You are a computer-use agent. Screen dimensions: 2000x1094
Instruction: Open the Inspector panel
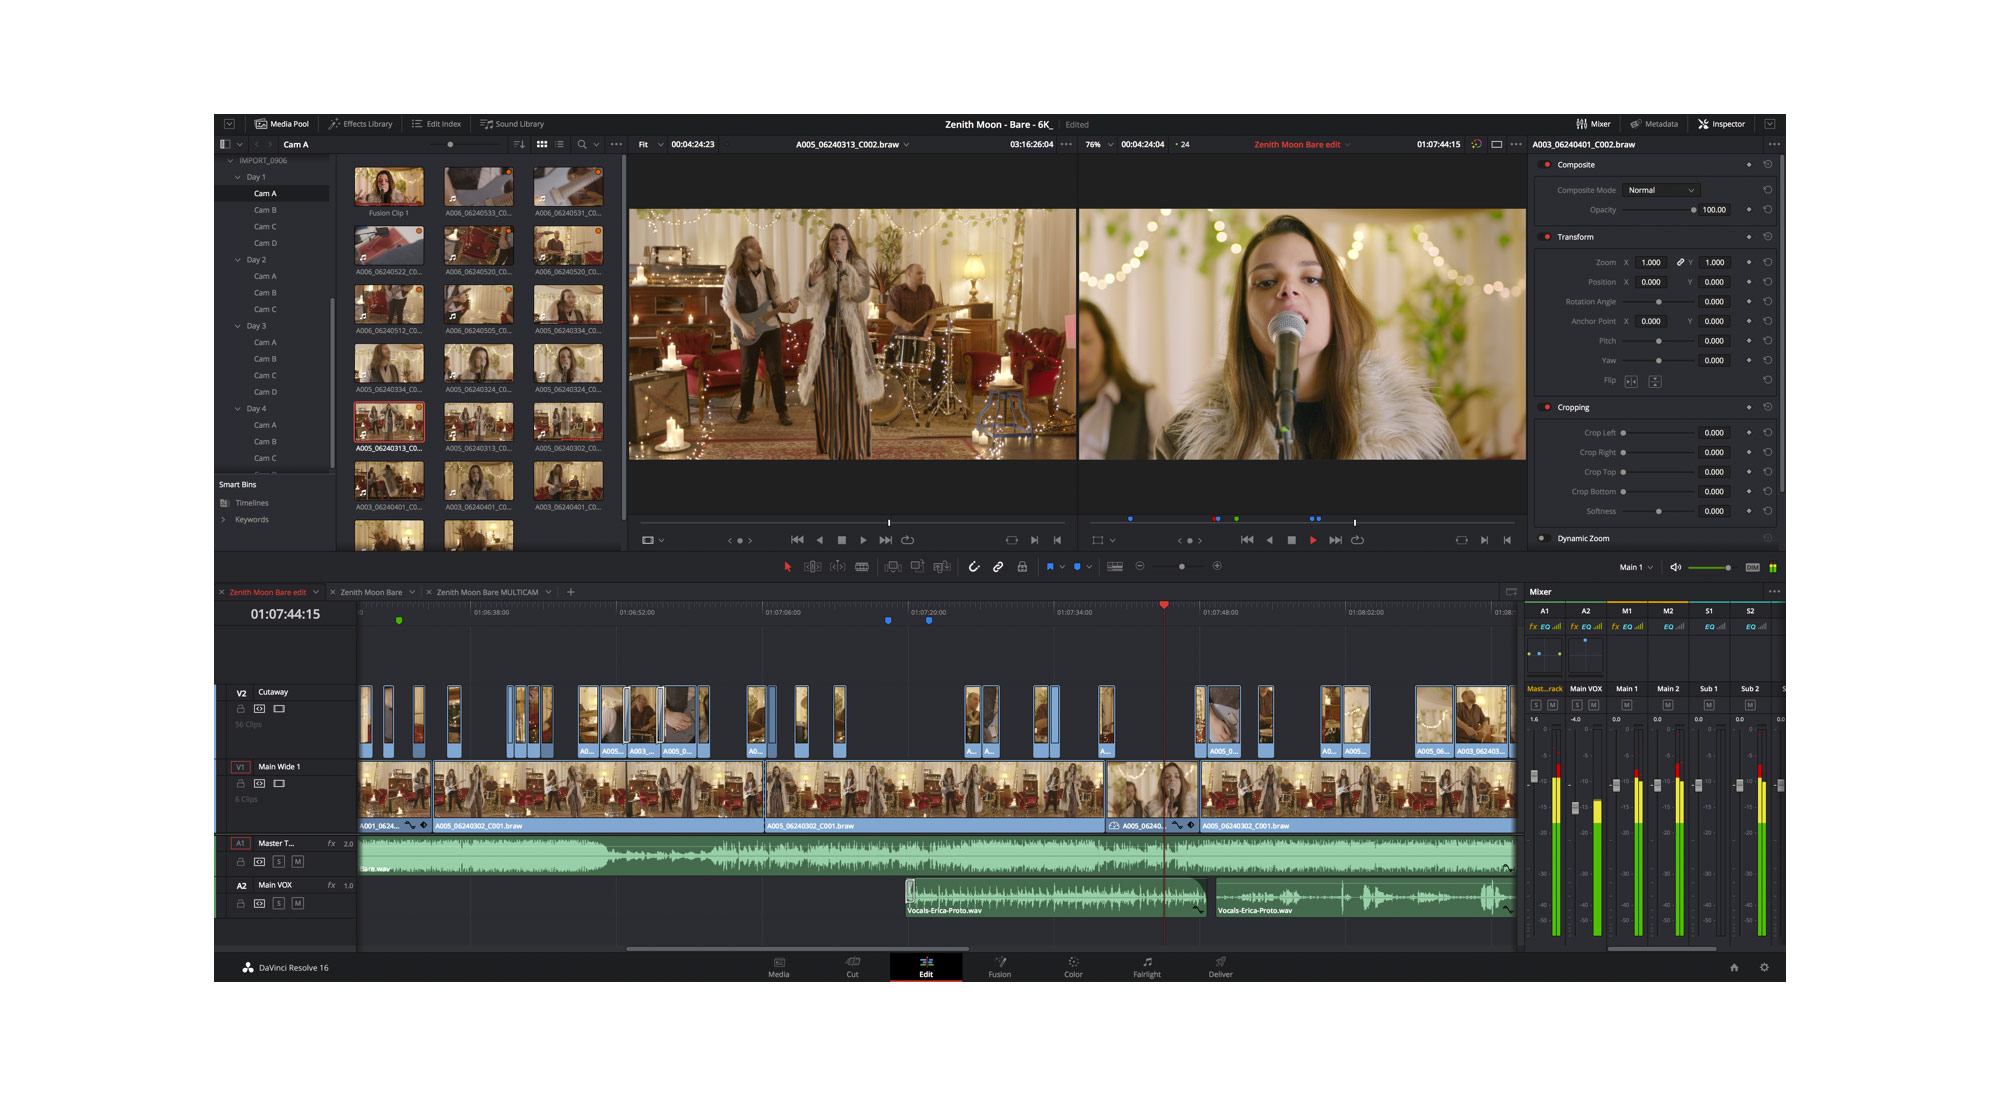pyautogui.click(x=1721, y=124)
